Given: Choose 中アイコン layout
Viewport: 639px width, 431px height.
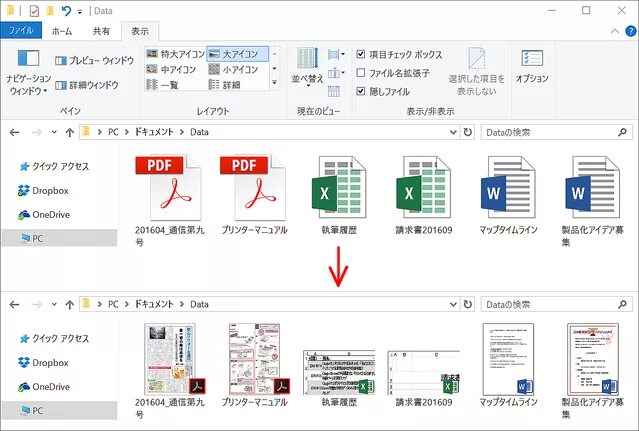Looking at the screenshot, I should pyautogui.click(x=171, y=70).
